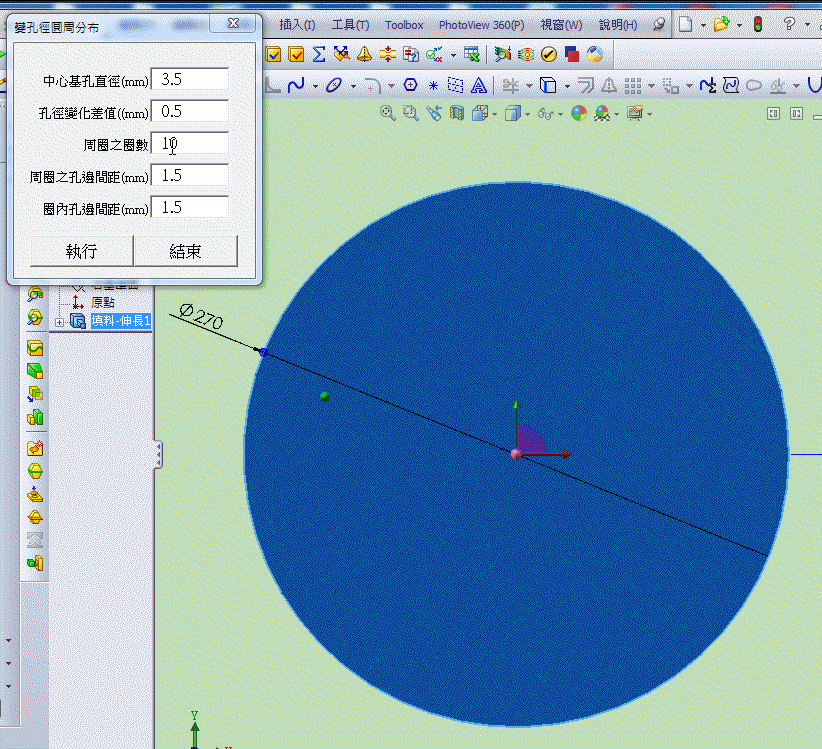Click the Edit Appearance color ball icon
822x749 pixels.
[579, 113]
